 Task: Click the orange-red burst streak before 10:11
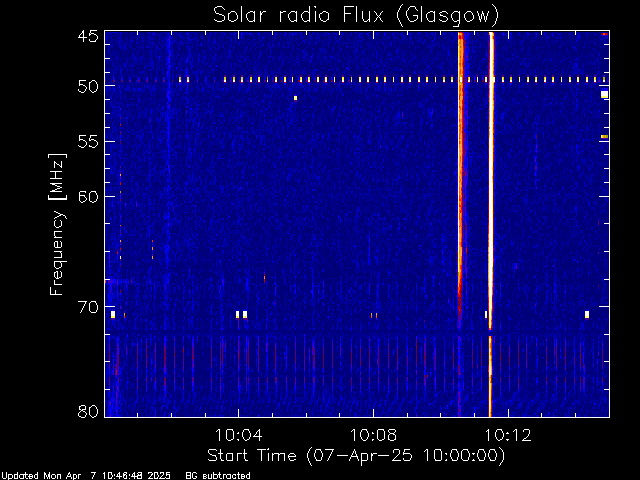461,171
